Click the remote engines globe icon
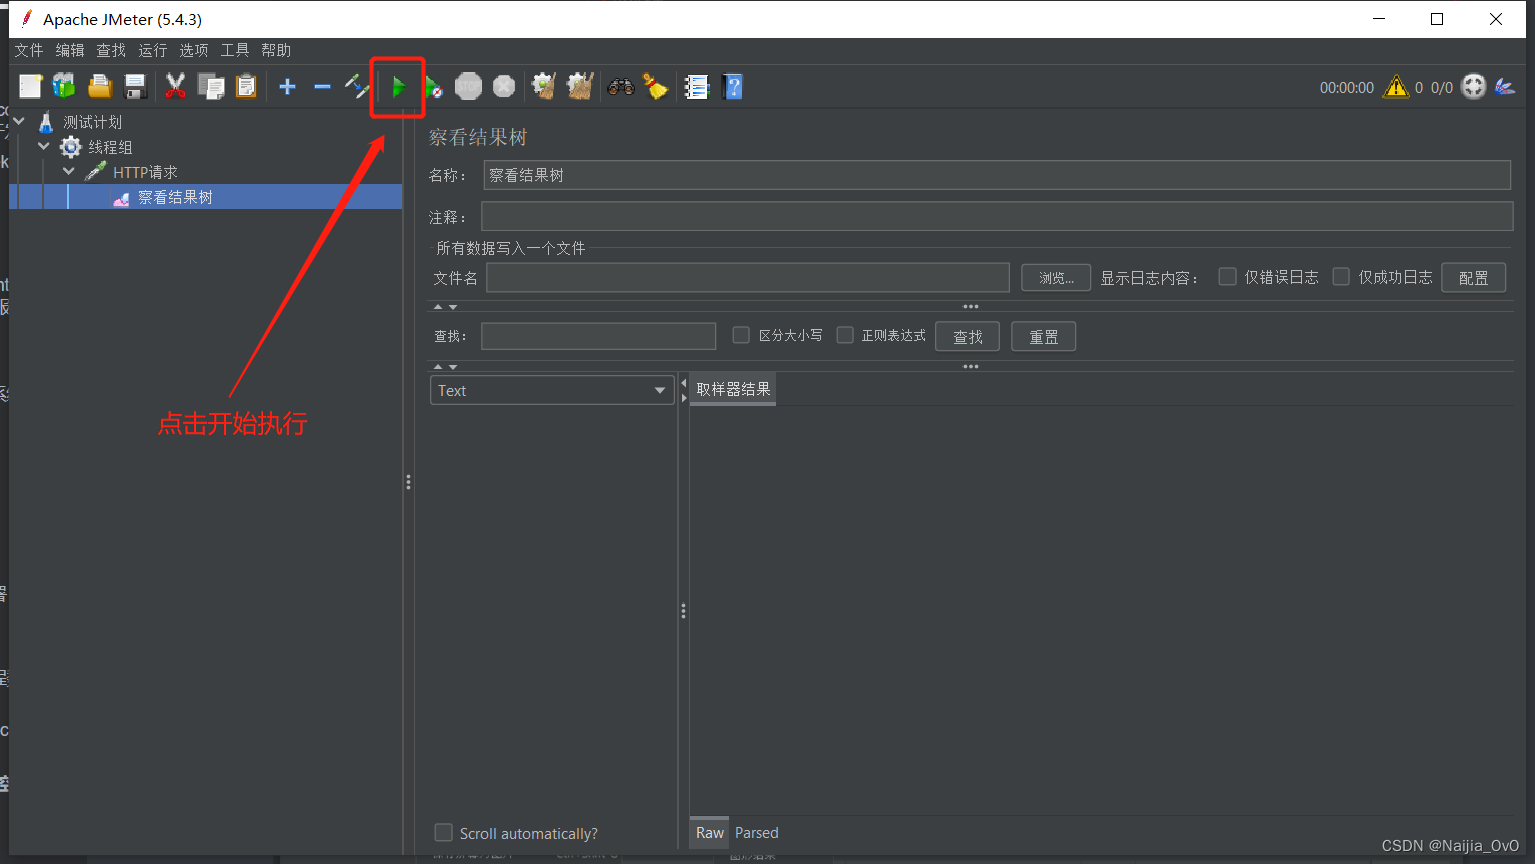 point(1473,87)
